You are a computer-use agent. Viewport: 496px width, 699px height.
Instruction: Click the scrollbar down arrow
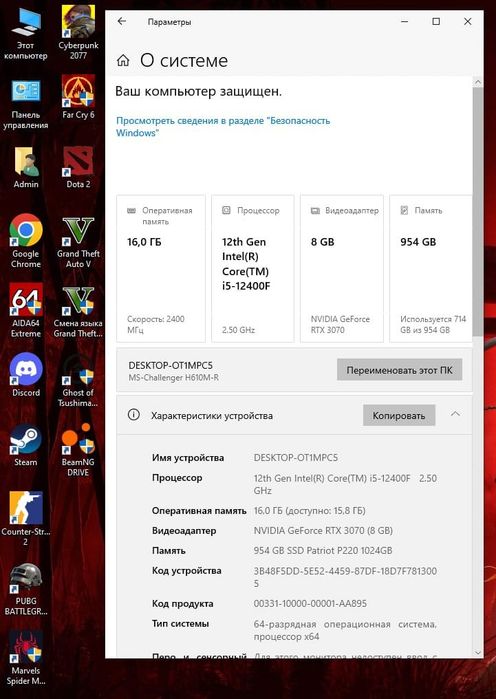coord(477,652)
